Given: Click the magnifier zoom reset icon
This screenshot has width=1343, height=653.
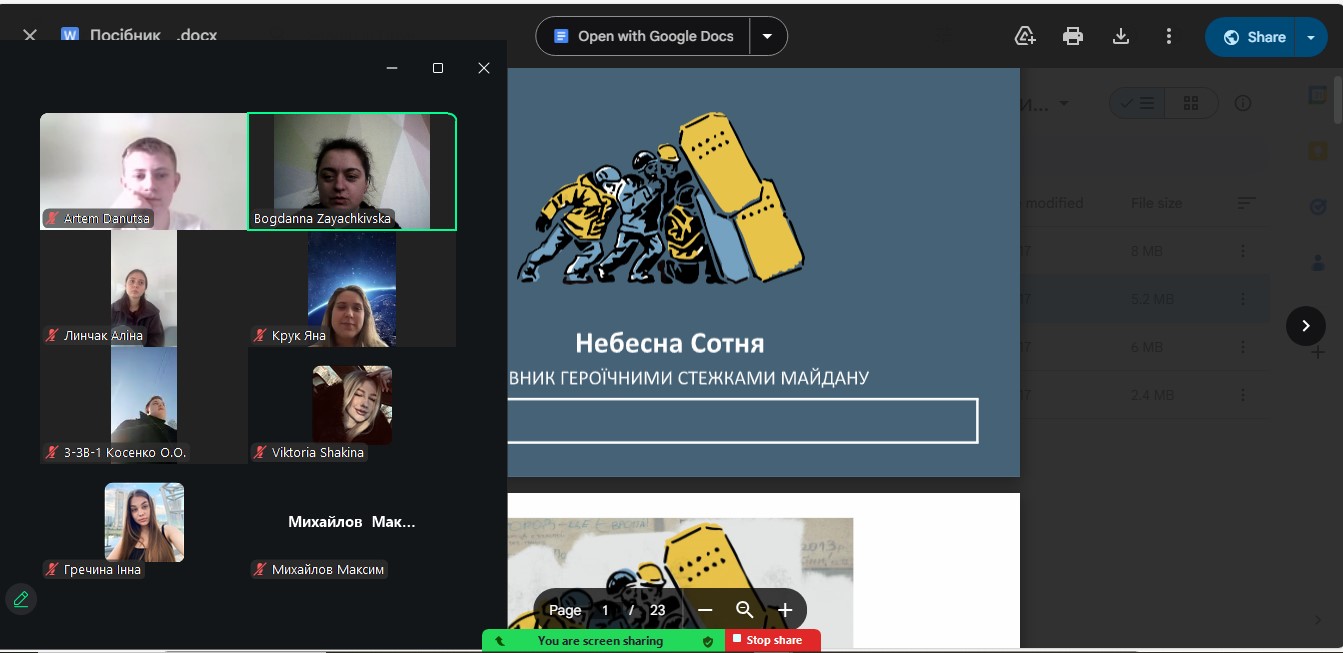Looking at the screenshot, I should coord(745,610).
